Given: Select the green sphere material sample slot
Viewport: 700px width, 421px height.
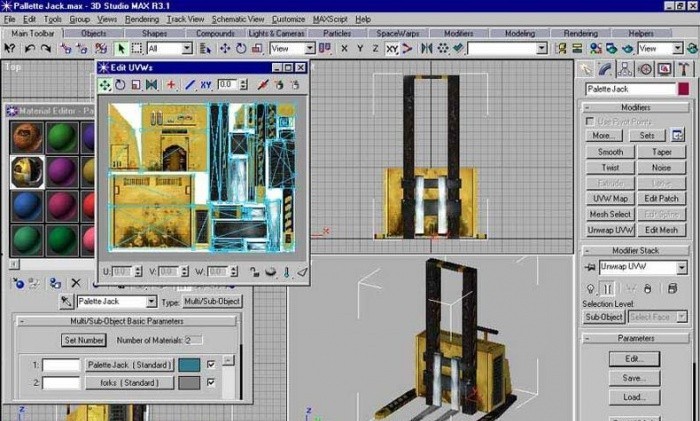Looking at the screenshot, I should click(61, 136).
